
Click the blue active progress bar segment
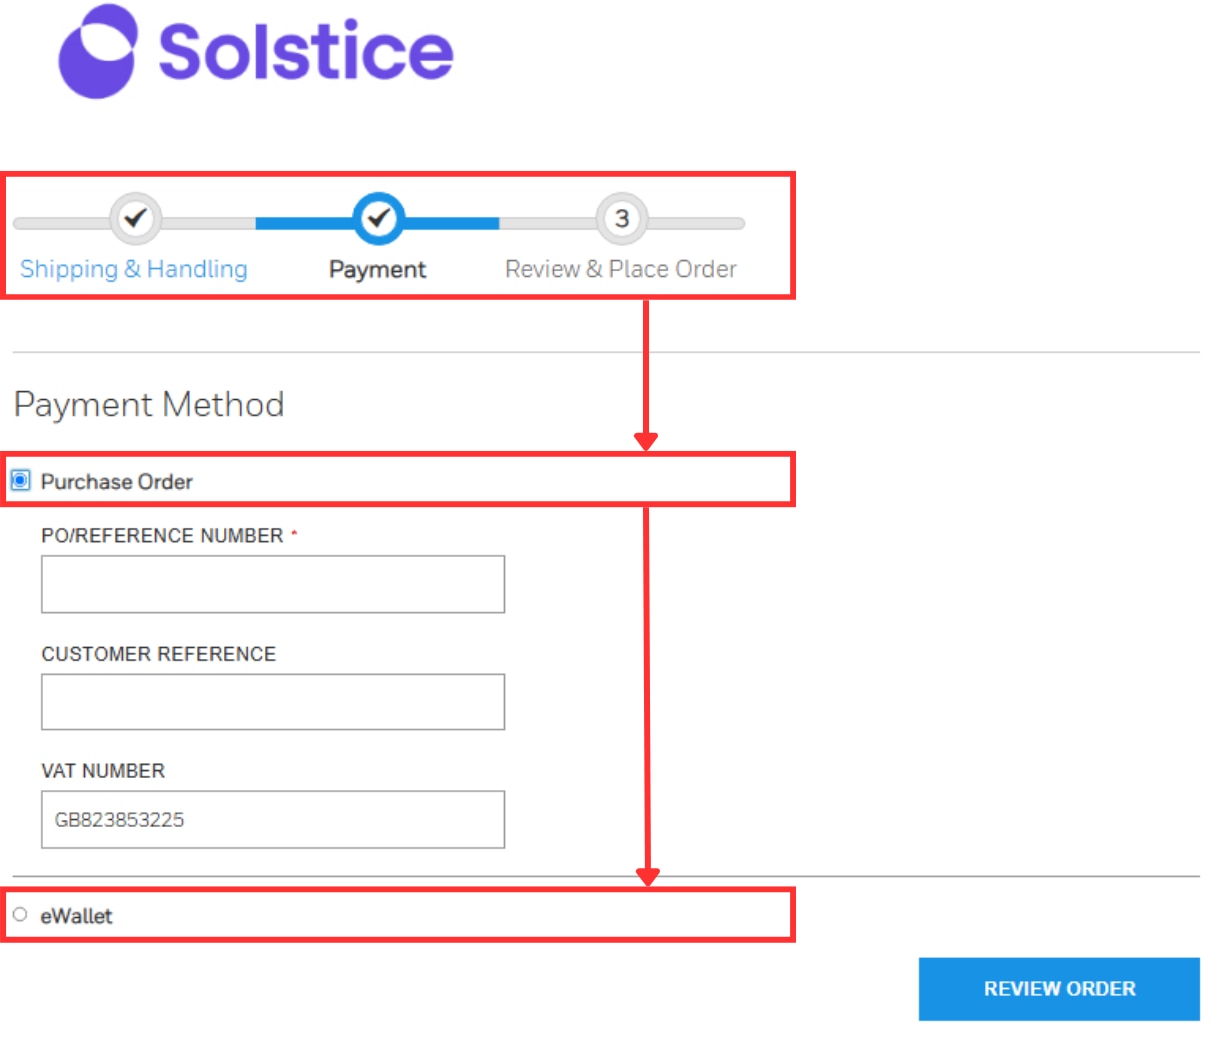[377, 223]
